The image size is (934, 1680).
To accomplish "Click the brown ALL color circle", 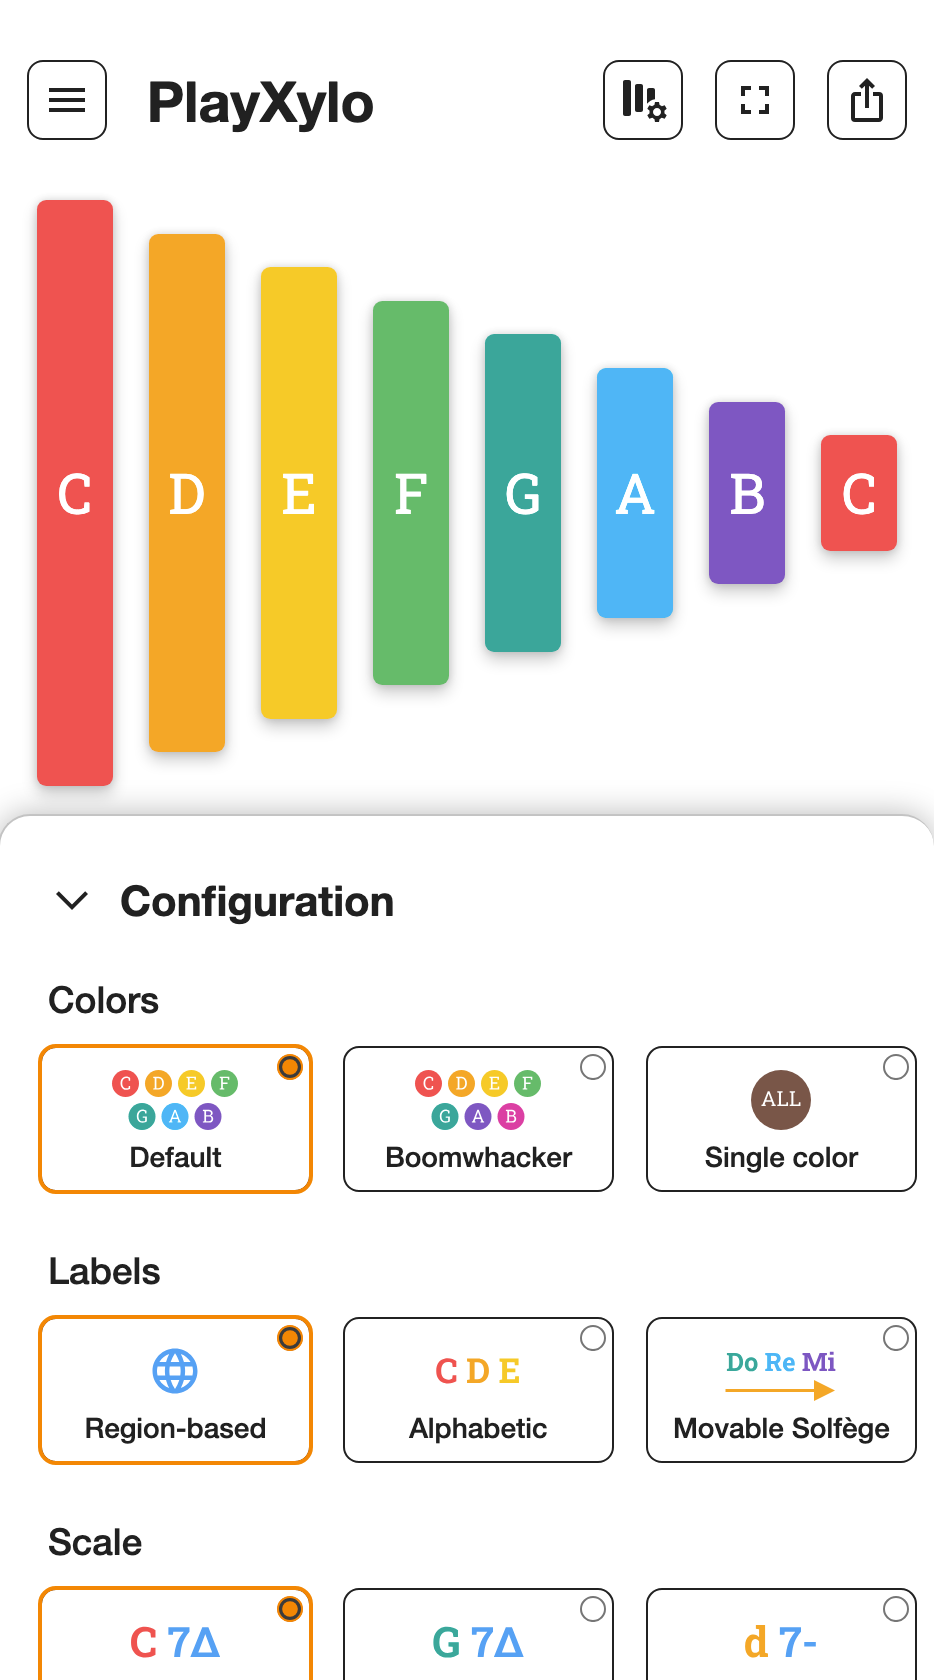I will 781,1099.
